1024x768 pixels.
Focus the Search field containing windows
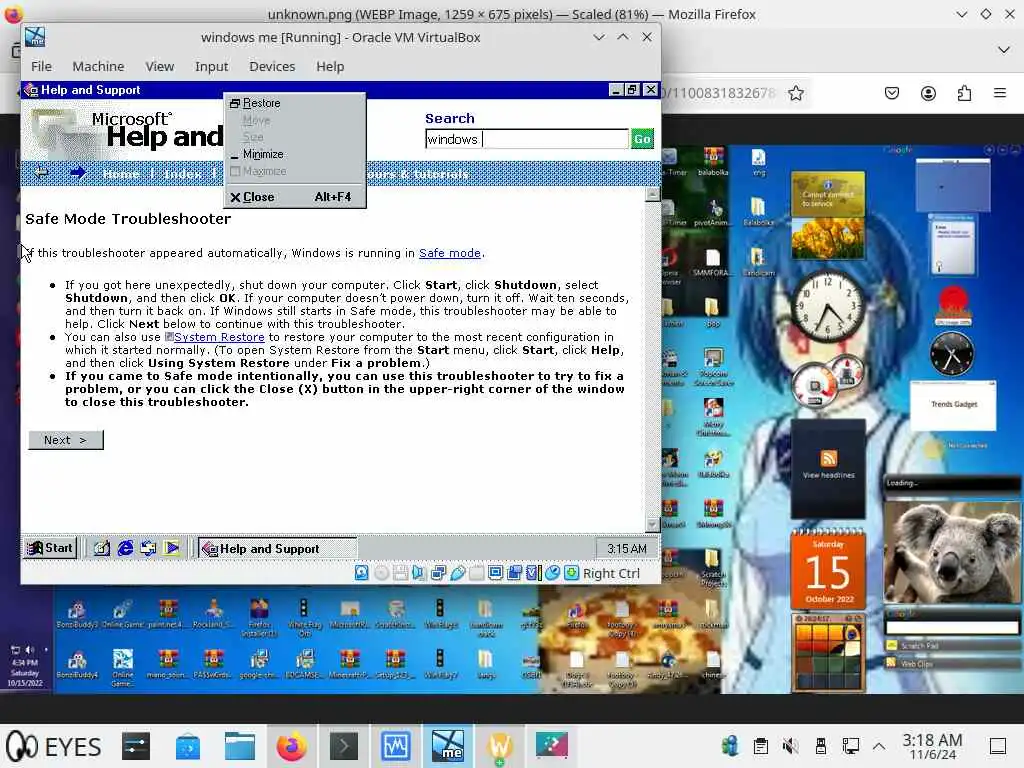click(526, 139)
